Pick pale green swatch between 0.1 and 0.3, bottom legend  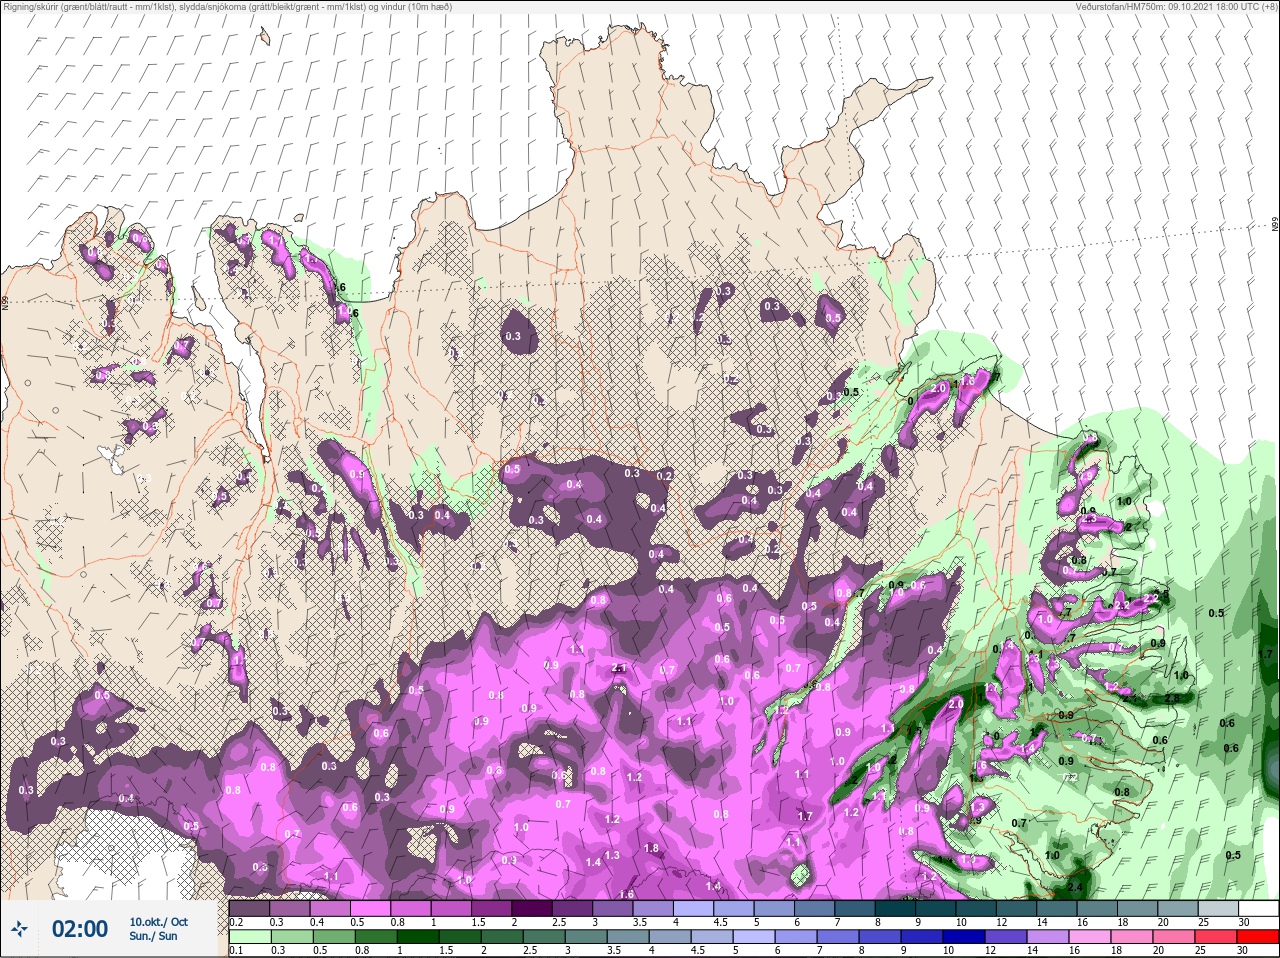249,937
